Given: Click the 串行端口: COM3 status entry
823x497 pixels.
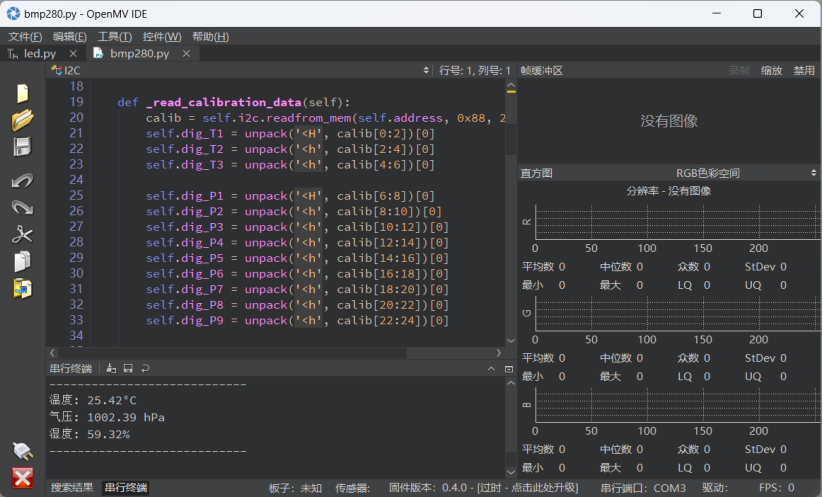Looking at the screenshot, I should click(x=643, y=488).
